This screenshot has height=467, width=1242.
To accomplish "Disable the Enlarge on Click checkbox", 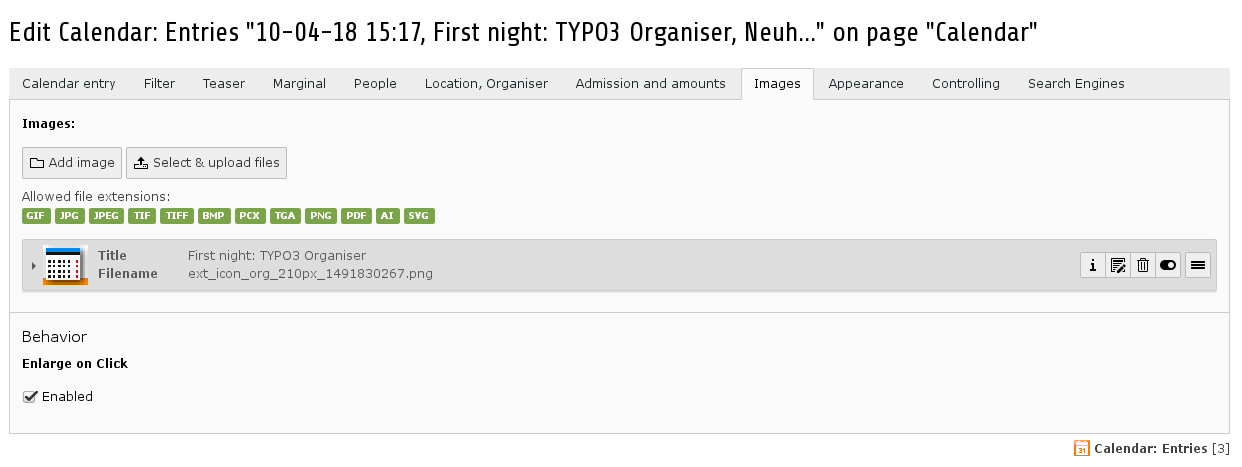I will coord(30,397).
